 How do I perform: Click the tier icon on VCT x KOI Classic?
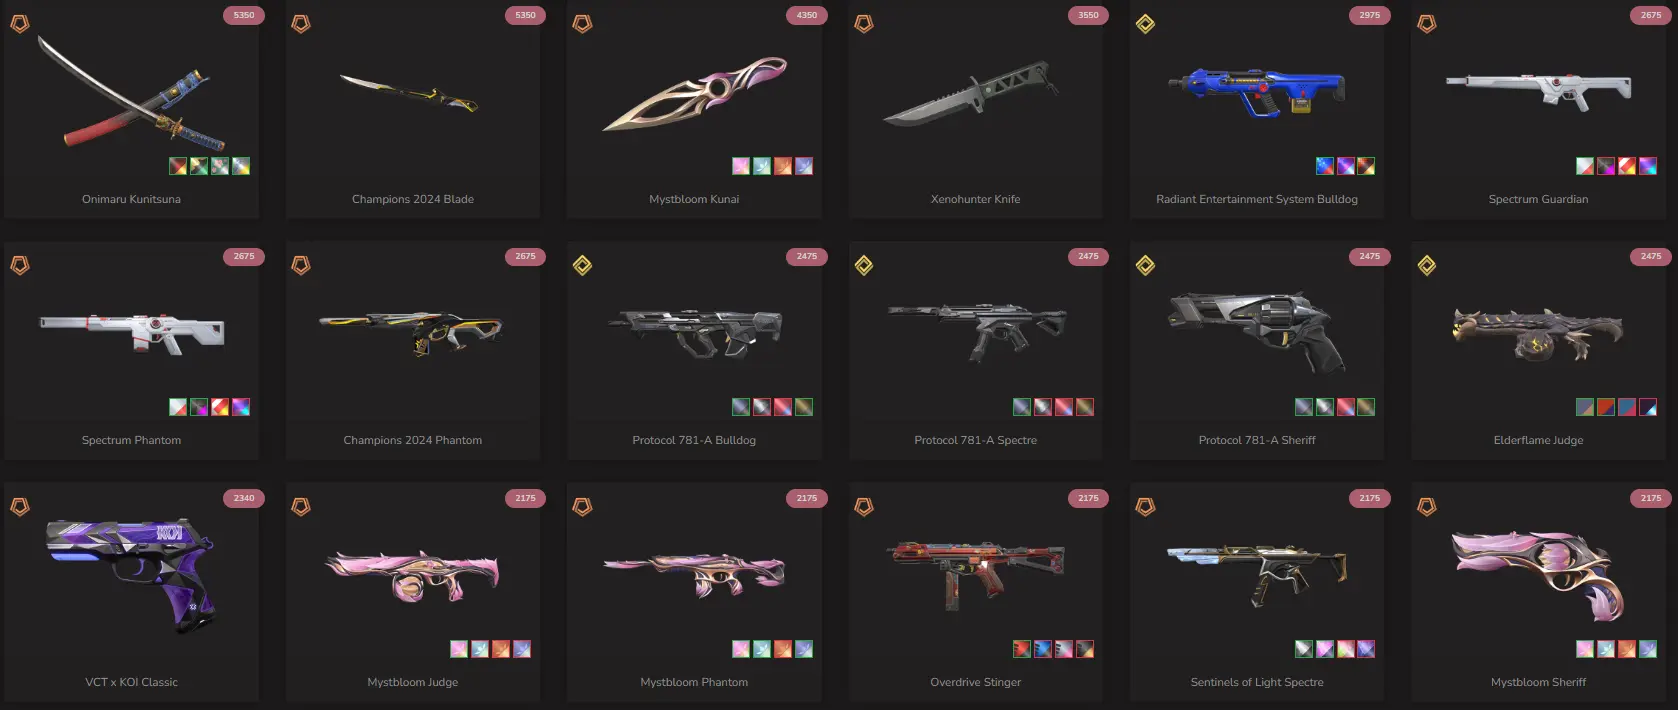coord(20,507)
